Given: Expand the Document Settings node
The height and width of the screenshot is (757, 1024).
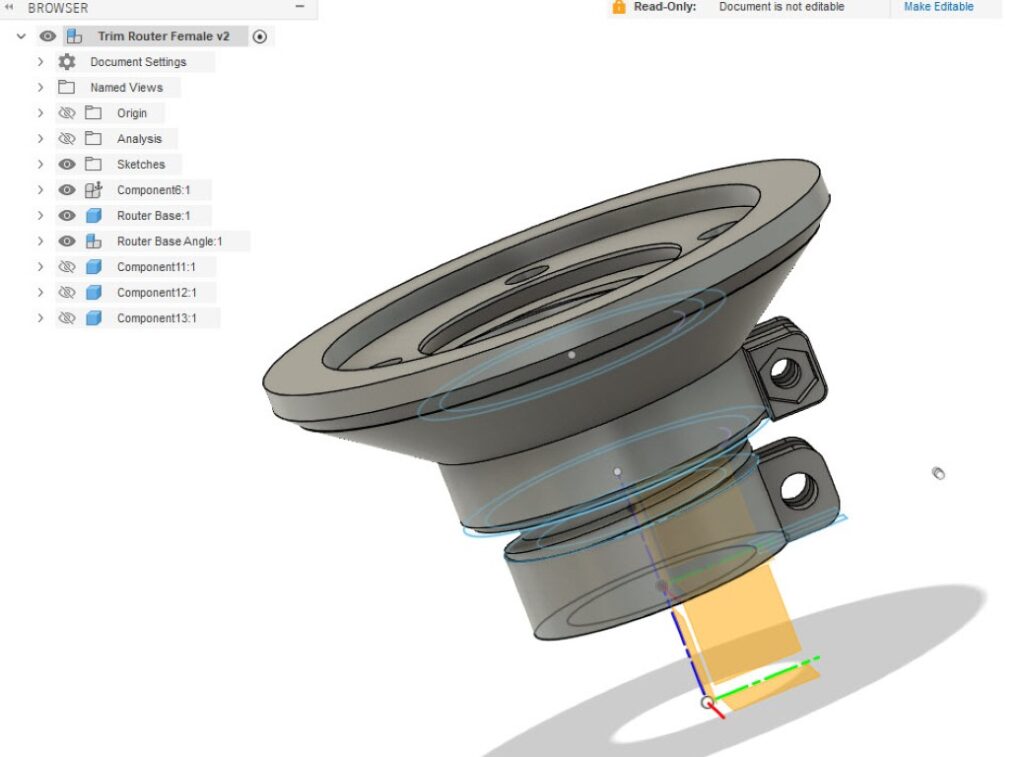Looking at the screenshot, I should tap(41, 62).
